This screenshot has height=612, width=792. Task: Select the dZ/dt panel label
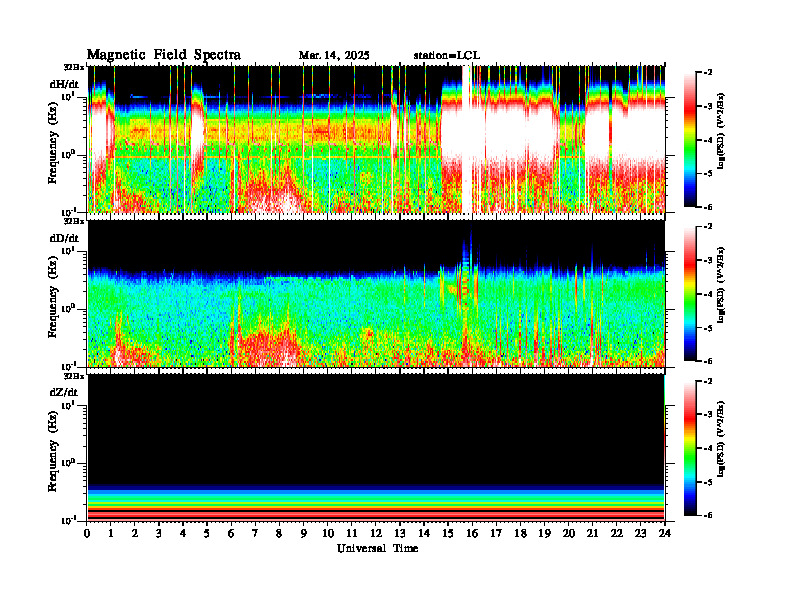tap(64, 392)
